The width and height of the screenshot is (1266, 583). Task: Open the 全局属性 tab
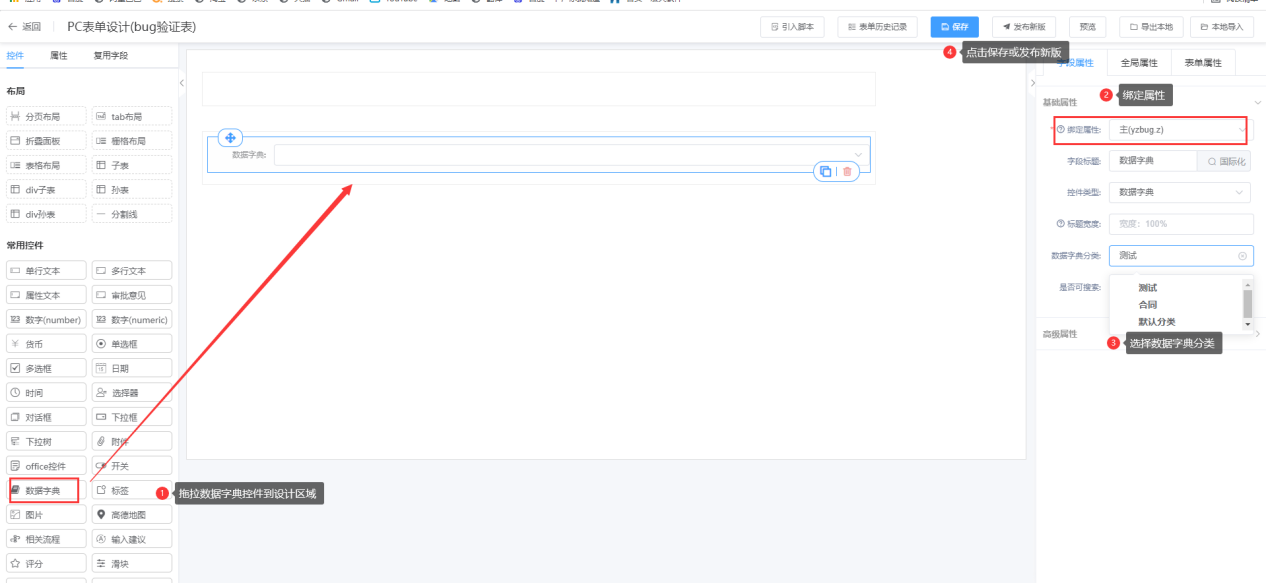point(1138,62)
